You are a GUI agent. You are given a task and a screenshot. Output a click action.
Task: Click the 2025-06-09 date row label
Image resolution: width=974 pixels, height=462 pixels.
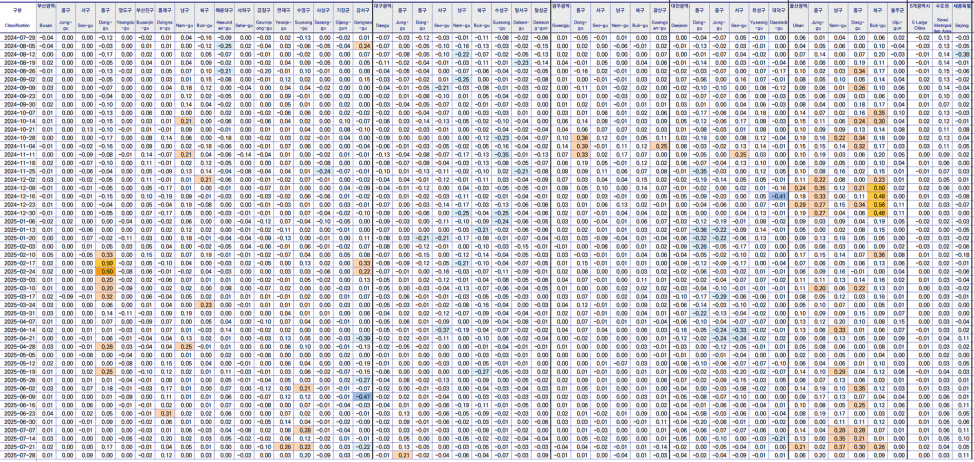tap(17, 396)
